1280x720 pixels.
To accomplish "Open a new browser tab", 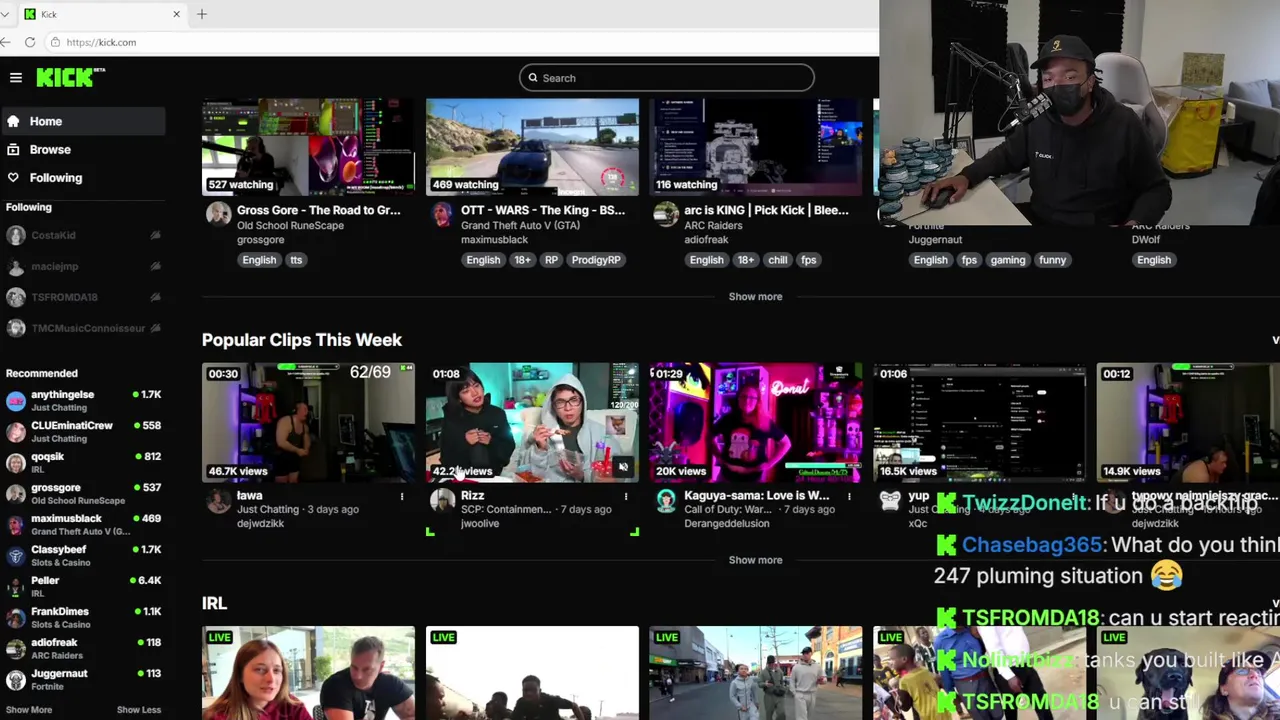I will click(x=202, y=14).
